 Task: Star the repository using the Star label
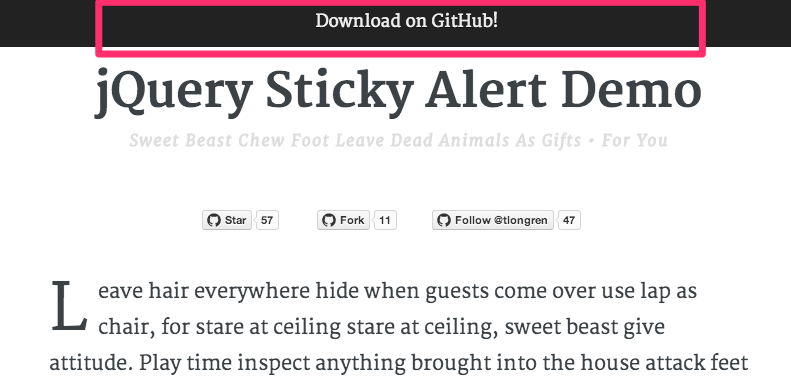(x=236, y=220)
